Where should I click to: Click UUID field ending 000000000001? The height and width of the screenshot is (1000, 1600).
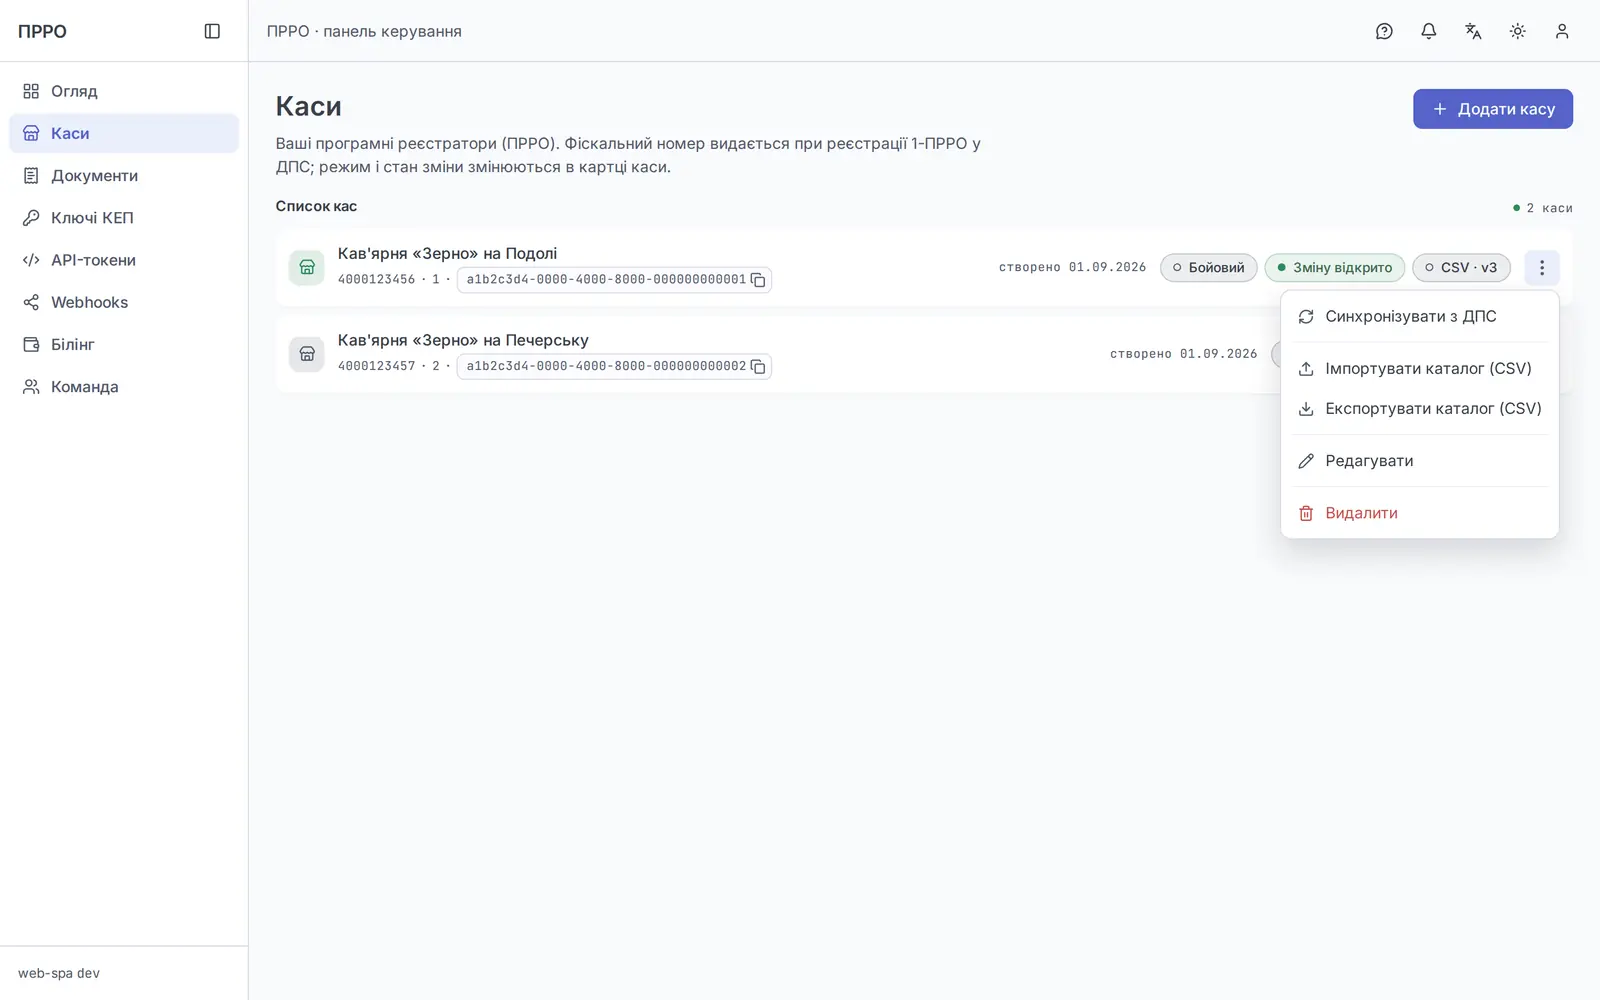(x=614, y=280)
